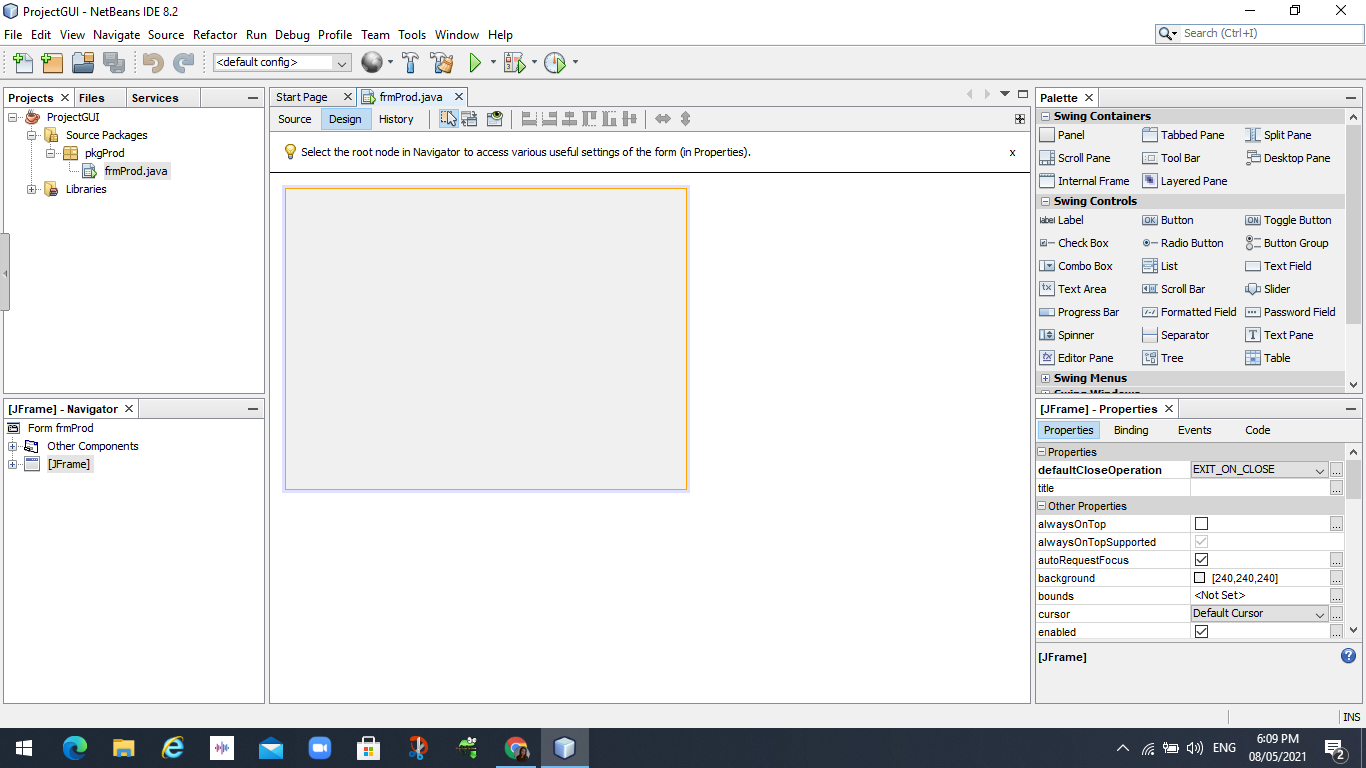Switch to History view of the form
The width and height of the screenshot is (1366, 768).
coord(396,119)
